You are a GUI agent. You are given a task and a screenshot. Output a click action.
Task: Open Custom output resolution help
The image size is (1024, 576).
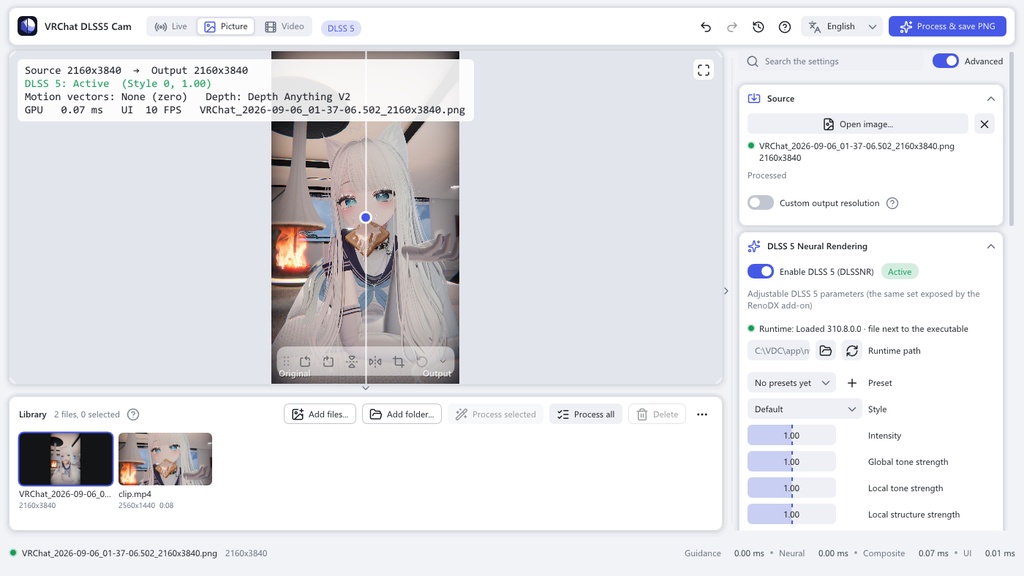tap(892, 203)
